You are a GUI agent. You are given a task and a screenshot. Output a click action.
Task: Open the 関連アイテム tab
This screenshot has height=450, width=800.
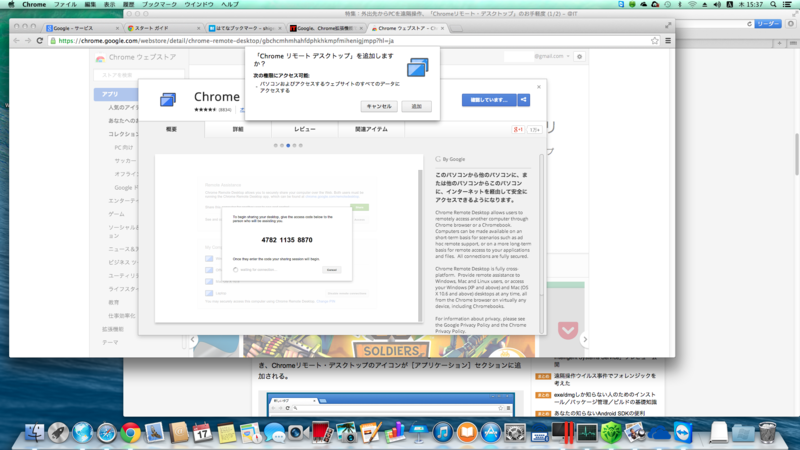[371, 130]
